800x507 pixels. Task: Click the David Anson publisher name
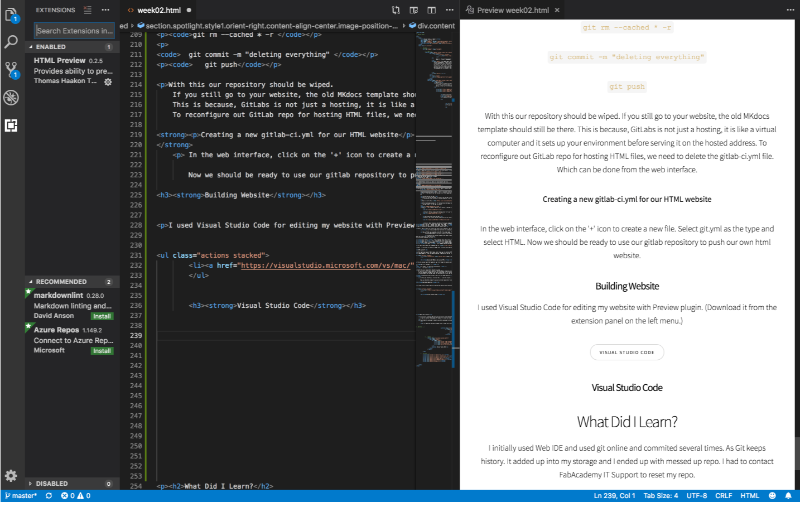click(54, 316)
